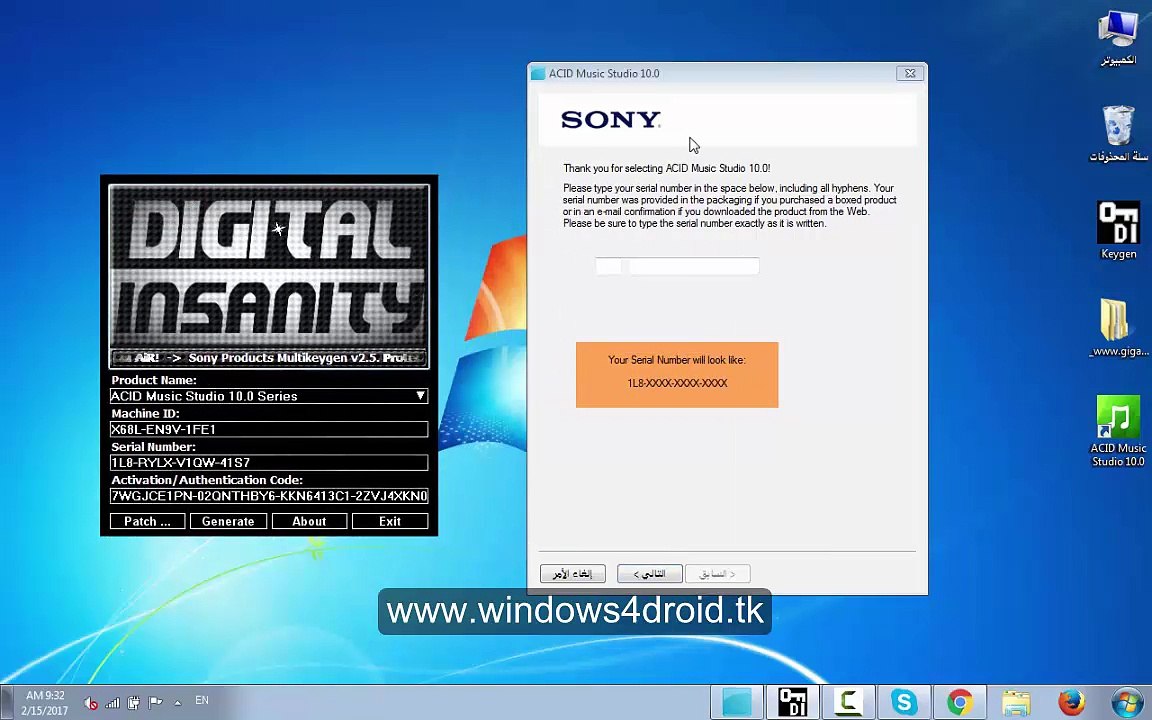Open the About button in keygen
The width and height of the screenshot is (1152, 720).
click(x=309, y=521)
